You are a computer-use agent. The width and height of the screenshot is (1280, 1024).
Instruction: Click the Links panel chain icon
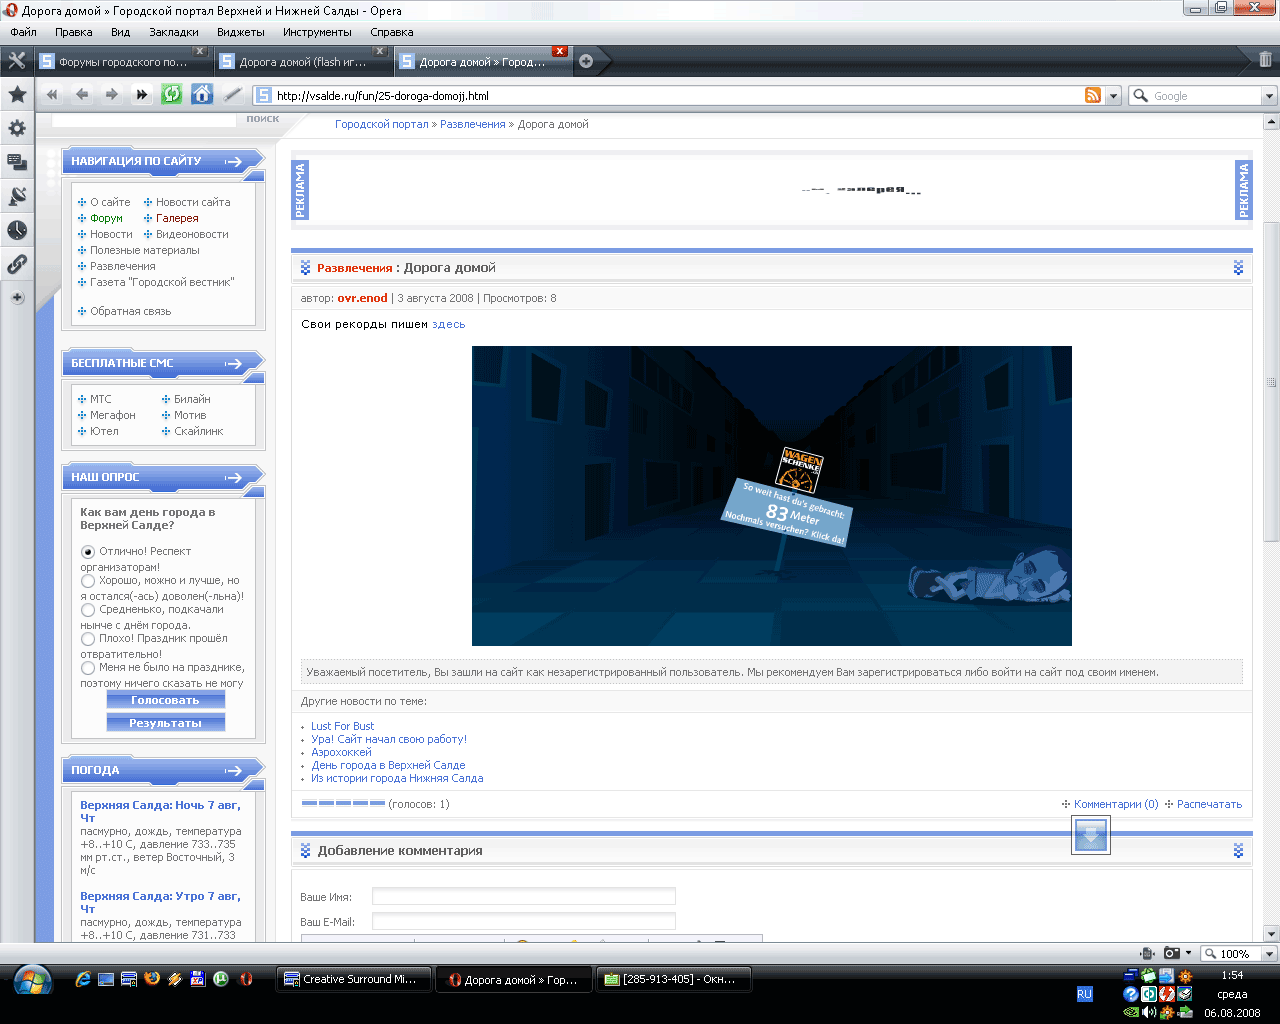pos(17,264)
